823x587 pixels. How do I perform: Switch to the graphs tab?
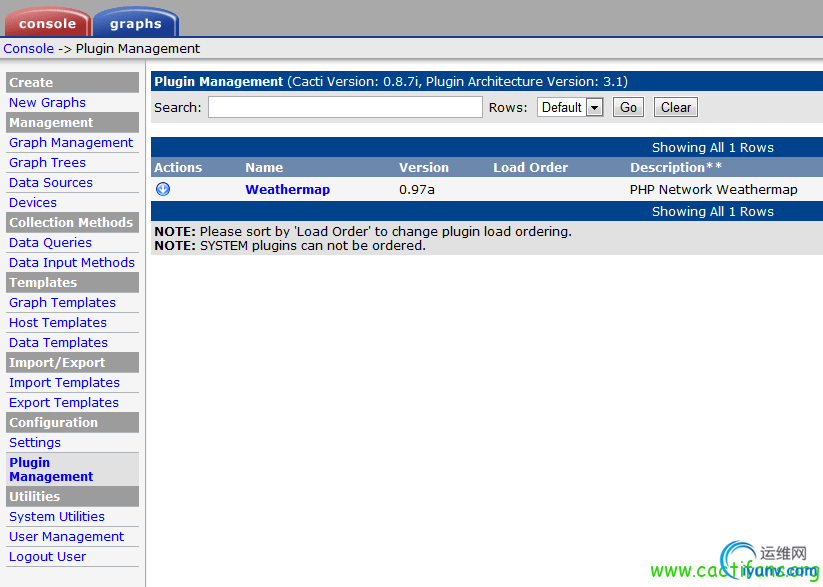pyautogui.click(x=135, y=23)
